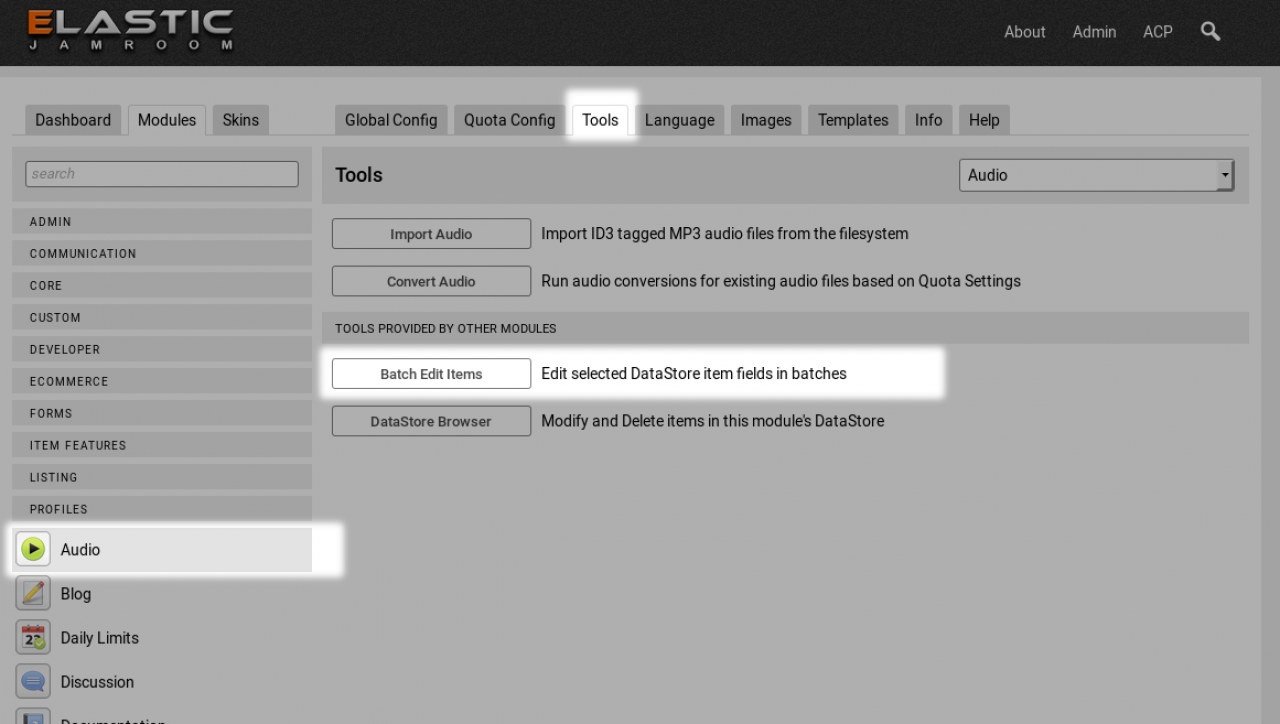Click the 'Tools' page heading
The width and height of the screenshot is (1280, 724).
359,175
